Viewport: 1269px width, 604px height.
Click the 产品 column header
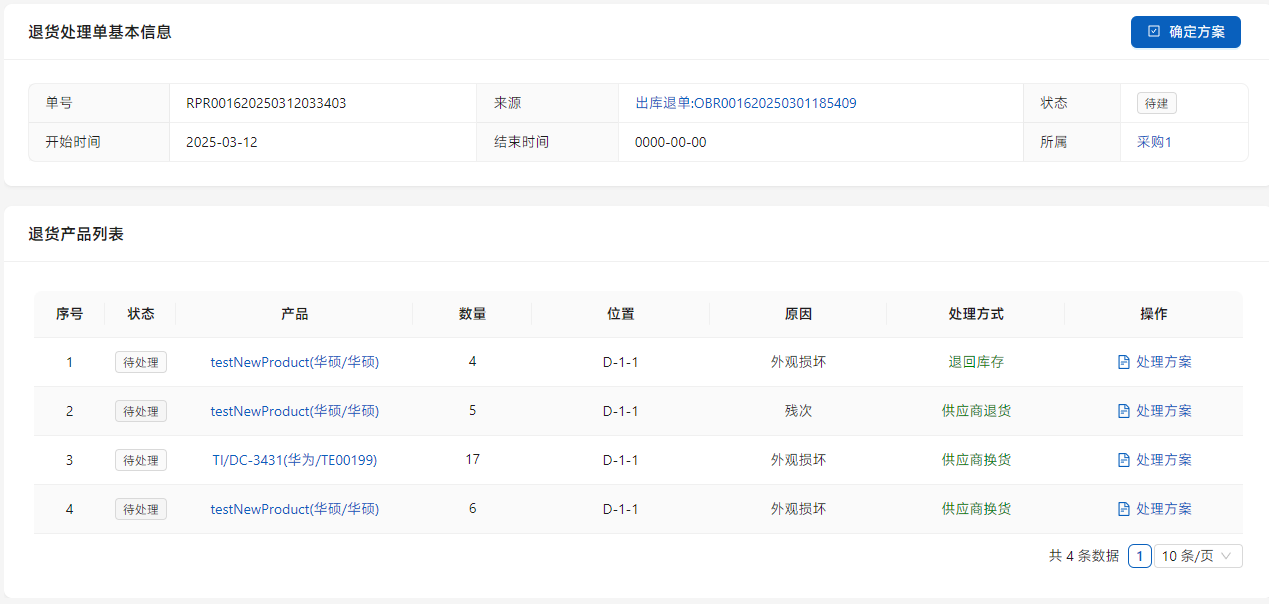coord(295,314)
